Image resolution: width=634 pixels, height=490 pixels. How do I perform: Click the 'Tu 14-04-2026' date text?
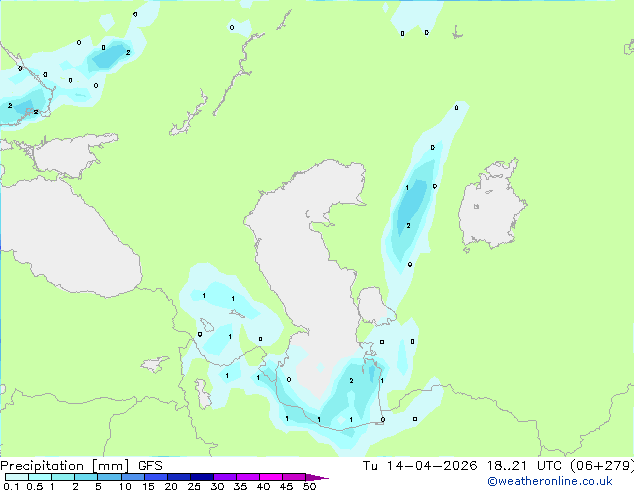pos(420,466)
